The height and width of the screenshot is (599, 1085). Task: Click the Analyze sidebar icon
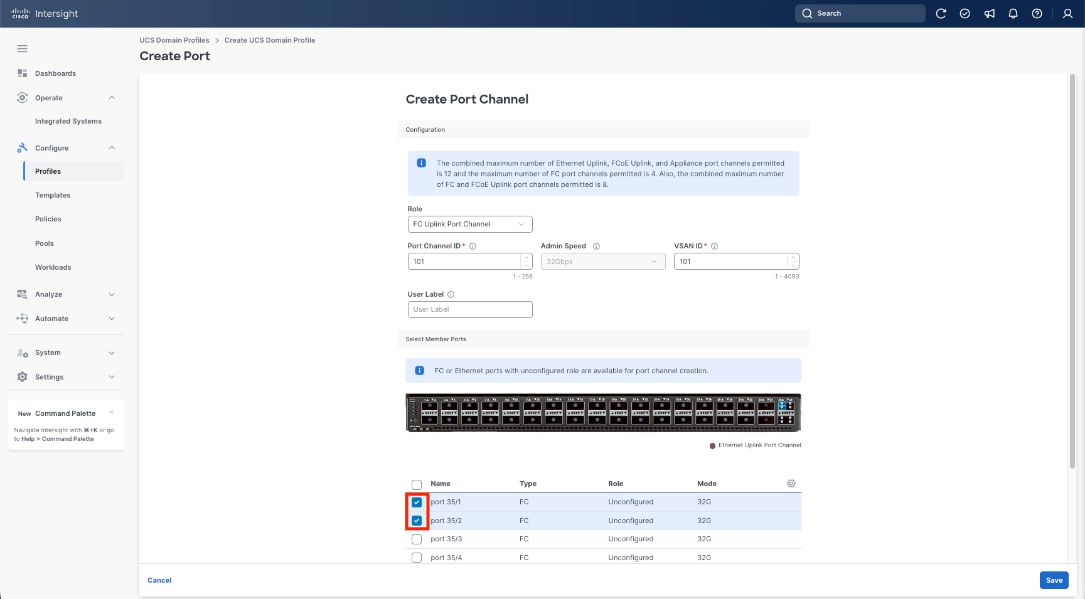click(22, 295)
